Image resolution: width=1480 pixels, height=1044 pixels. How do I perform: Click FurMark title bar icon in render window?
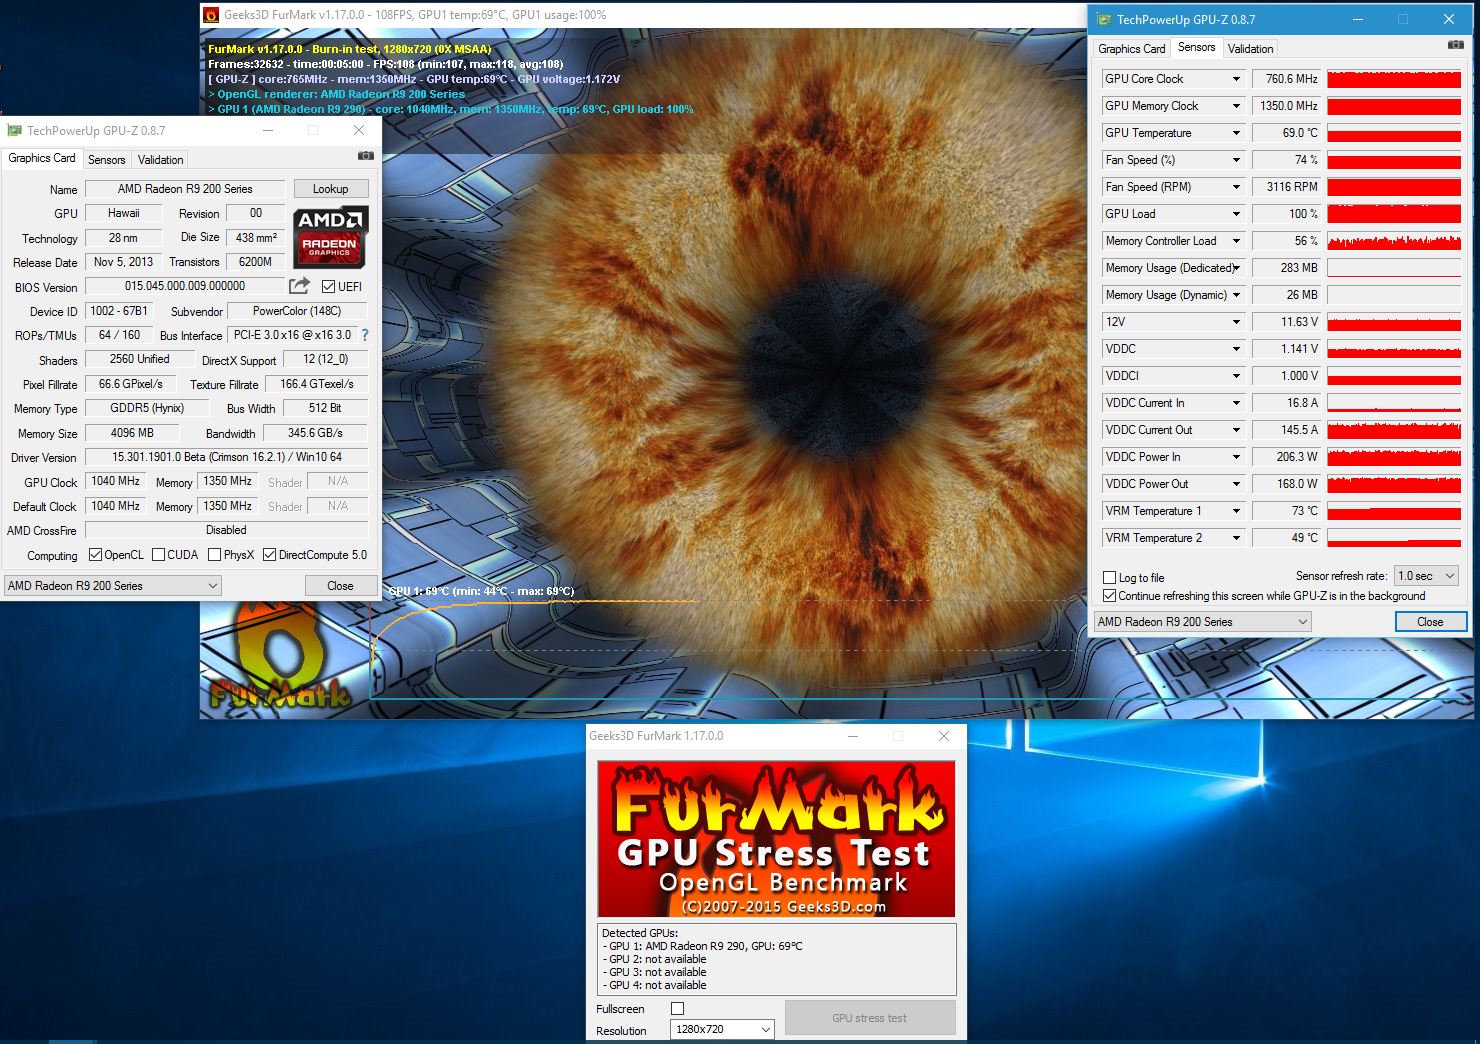tap(211, 15)
